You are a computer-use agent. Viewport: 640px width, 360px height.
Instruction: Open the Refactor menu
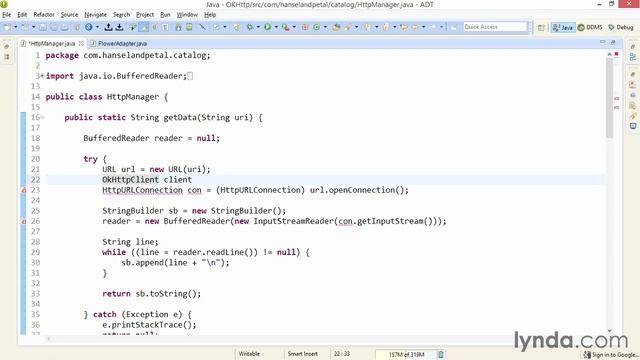[x=44, y=15]
